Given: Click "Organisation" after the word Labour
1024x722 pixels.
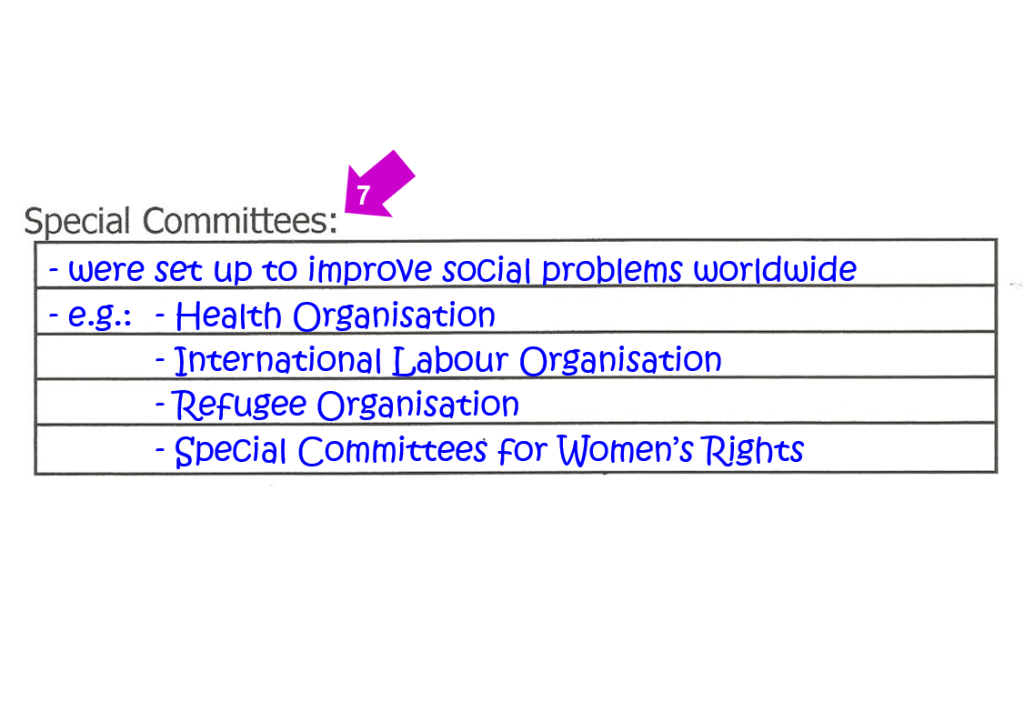Looking at the screenshot, I should click(x=621, y=361).
